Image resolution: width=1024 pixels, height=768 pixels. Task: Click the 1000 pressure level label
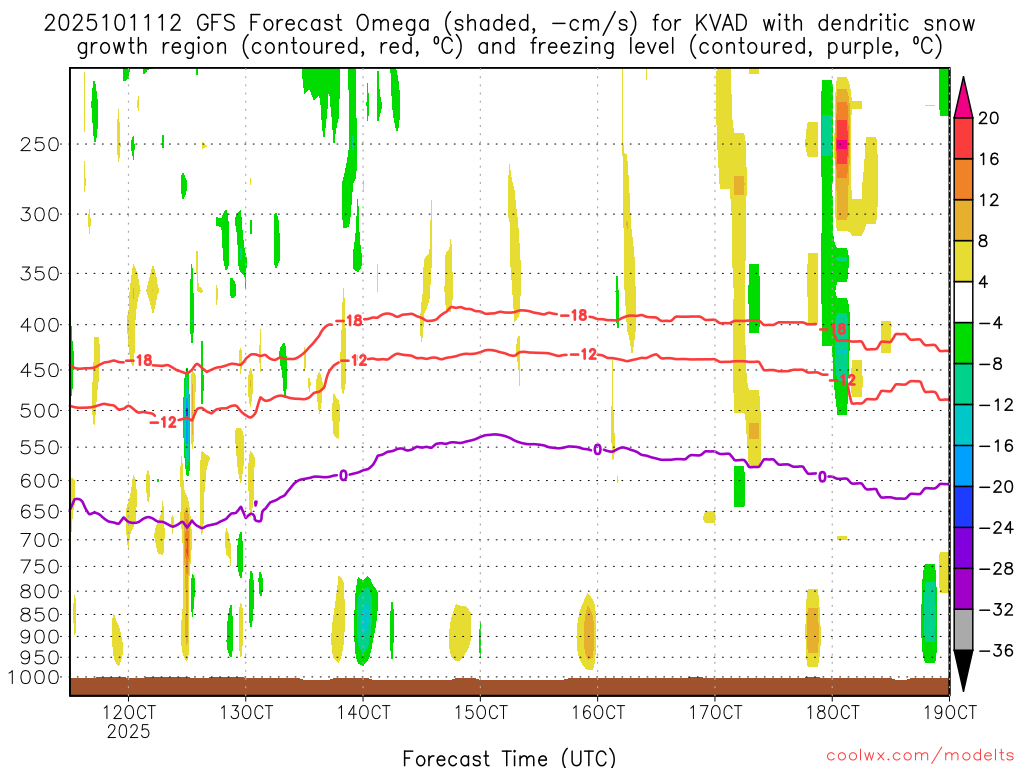tap(35, 678)
